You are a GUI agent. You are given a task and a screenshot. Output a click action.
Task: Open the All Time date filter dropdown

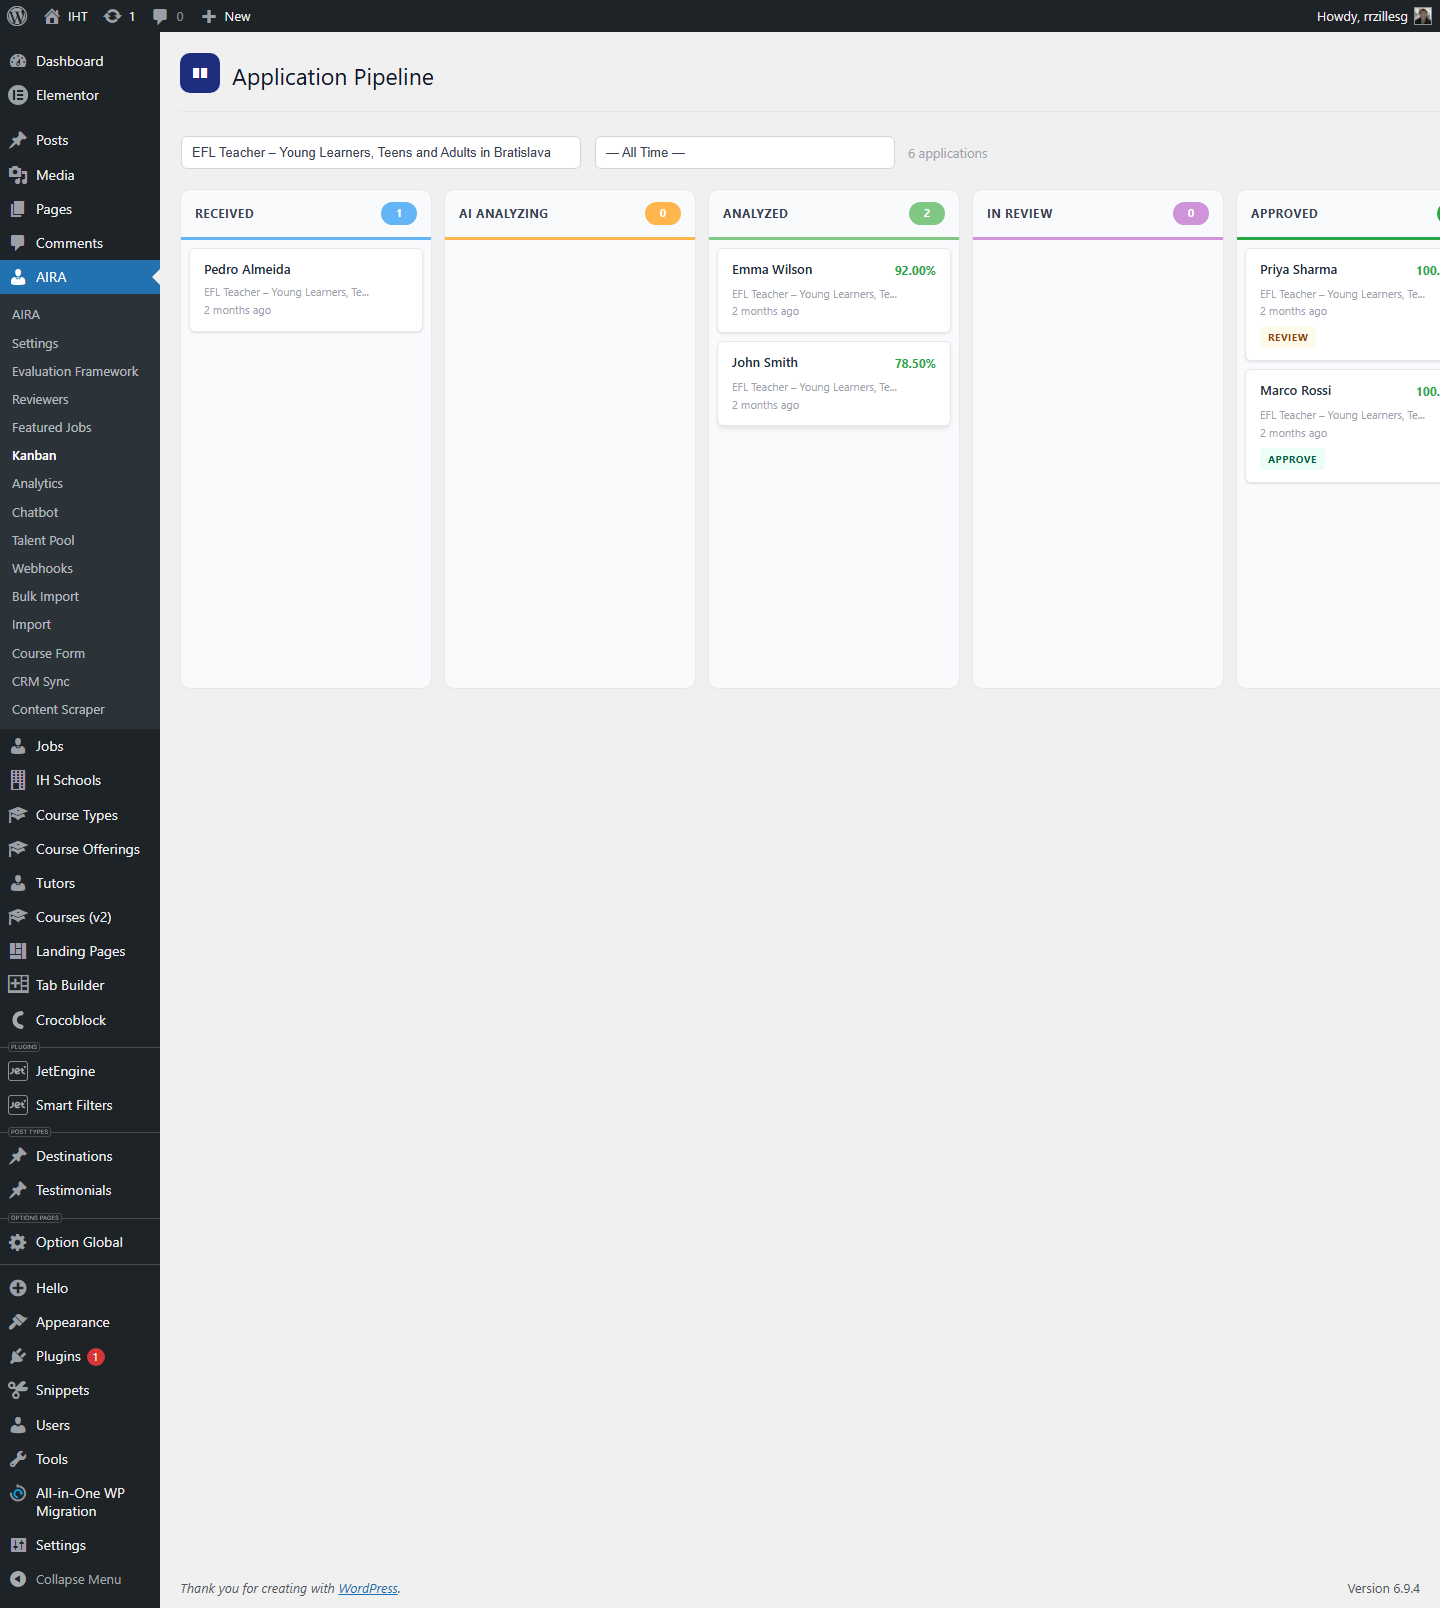[x=744, y=152]
